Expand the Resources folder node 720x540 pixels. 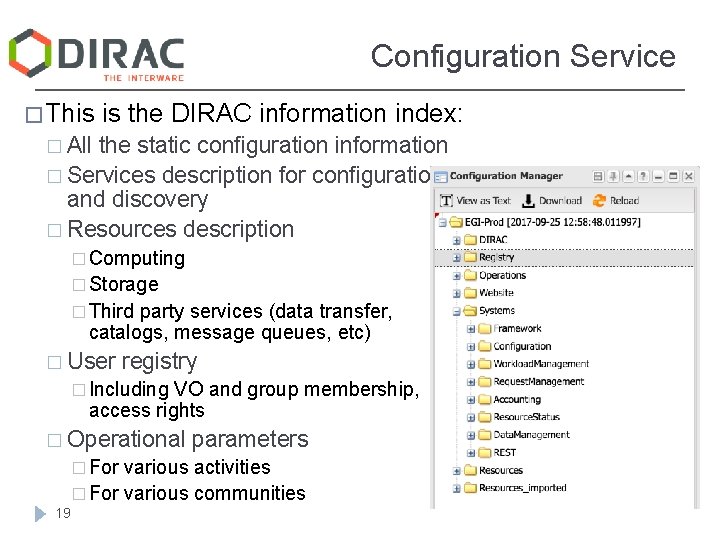[456, 471]
